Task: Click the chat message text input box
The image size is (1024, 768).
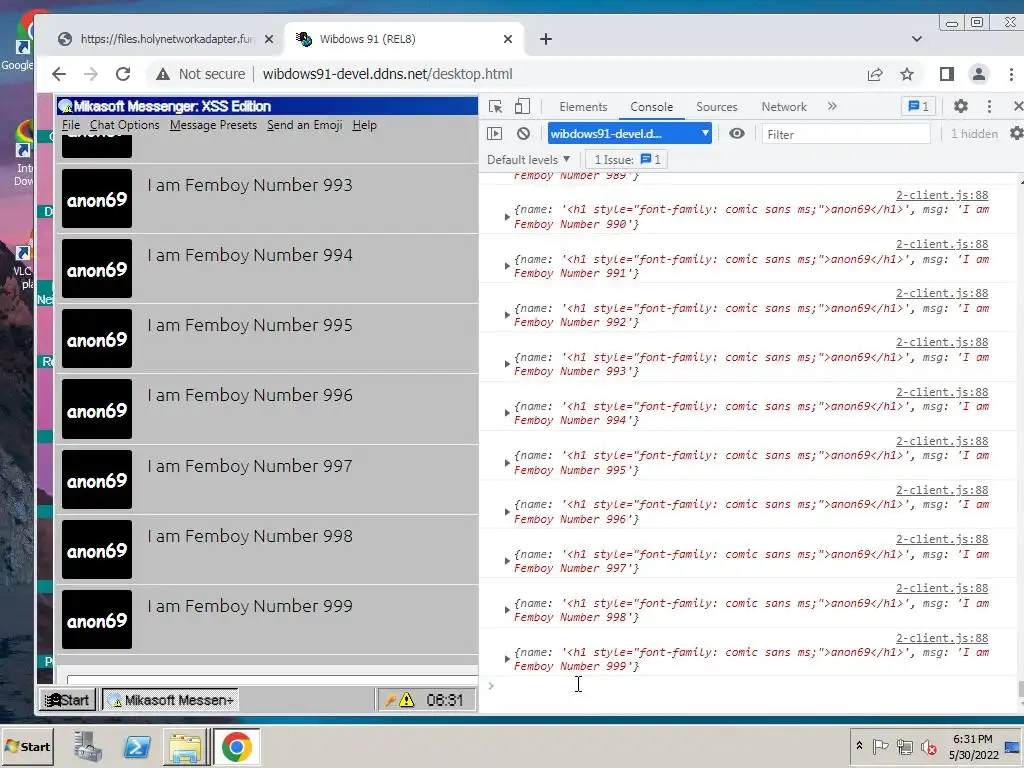Action: coord(272,680)
